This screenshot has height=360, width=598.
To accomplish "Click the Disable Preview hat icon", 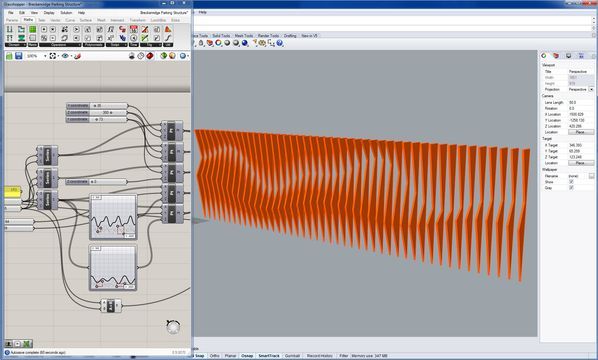I will [x=132, y=56].
